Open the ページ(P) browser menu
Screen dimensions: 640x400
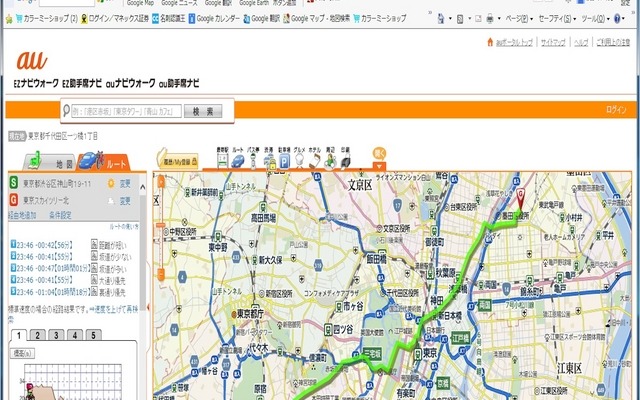(x=517, y=18)
